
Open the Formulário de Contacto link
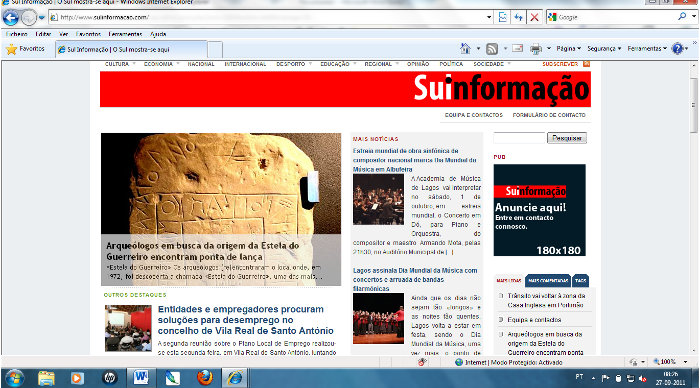pyautogui.click(x=549, y=115)
